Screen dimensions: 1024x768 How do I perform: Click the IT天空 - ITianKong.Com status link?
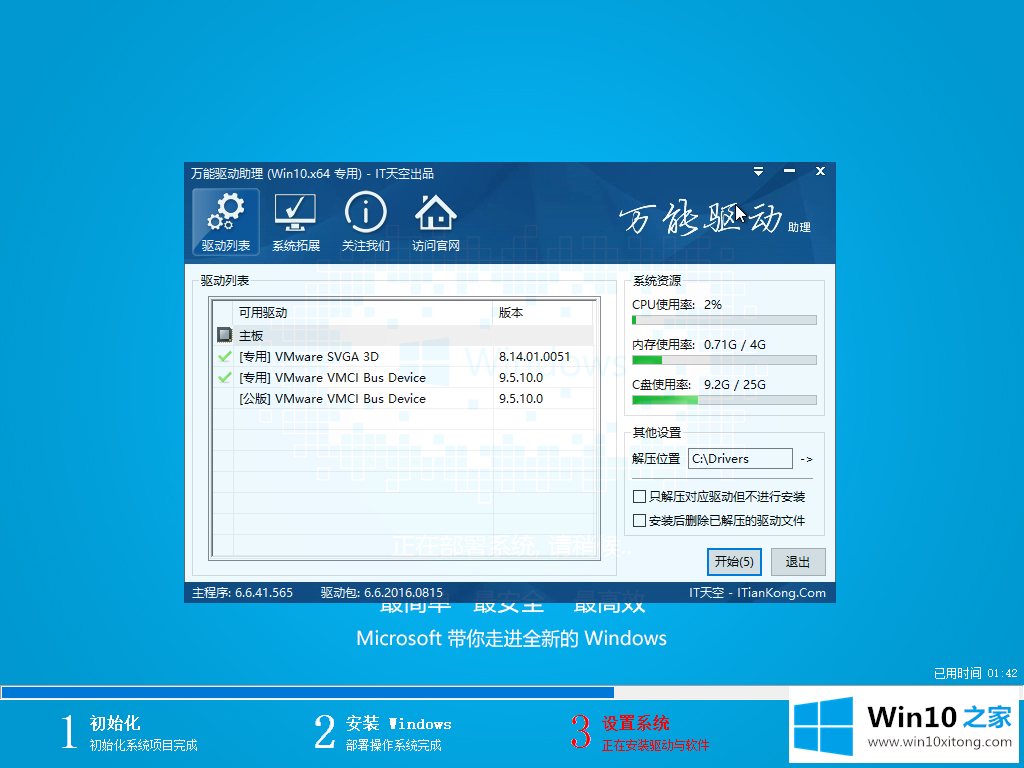[757, 593]
